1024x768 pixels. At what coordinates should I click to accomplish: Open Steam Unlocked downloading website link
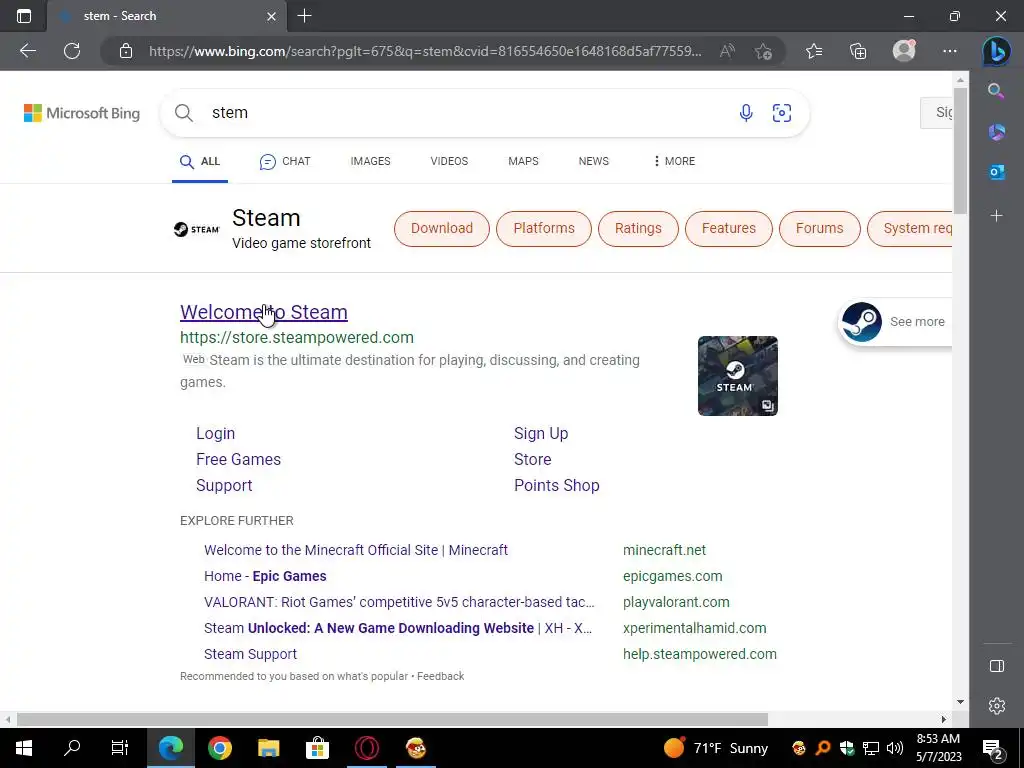click(x=398, y=628)
